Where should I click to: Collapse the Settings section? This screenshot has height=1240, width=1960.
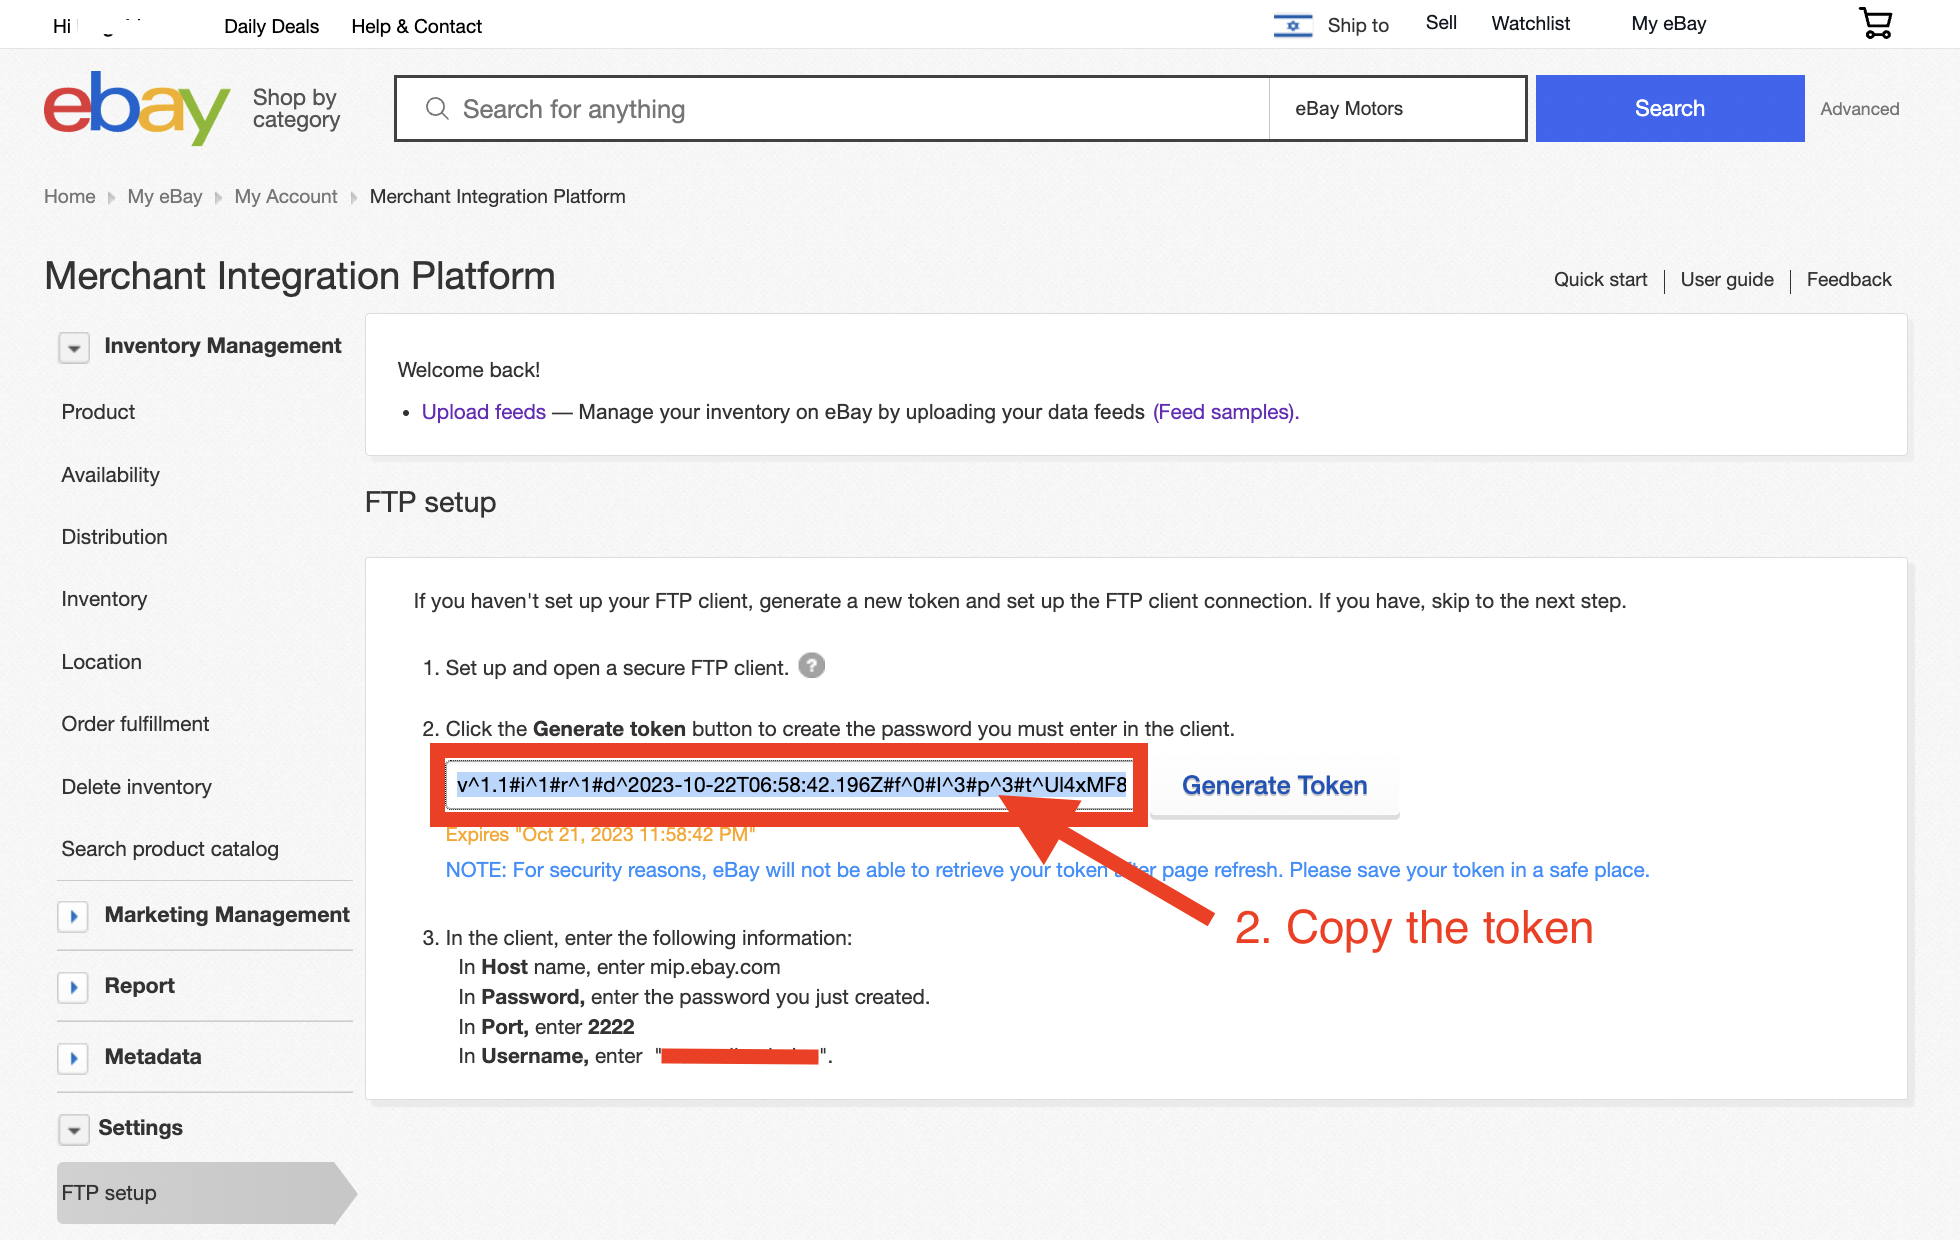(x=74, y=1129)
